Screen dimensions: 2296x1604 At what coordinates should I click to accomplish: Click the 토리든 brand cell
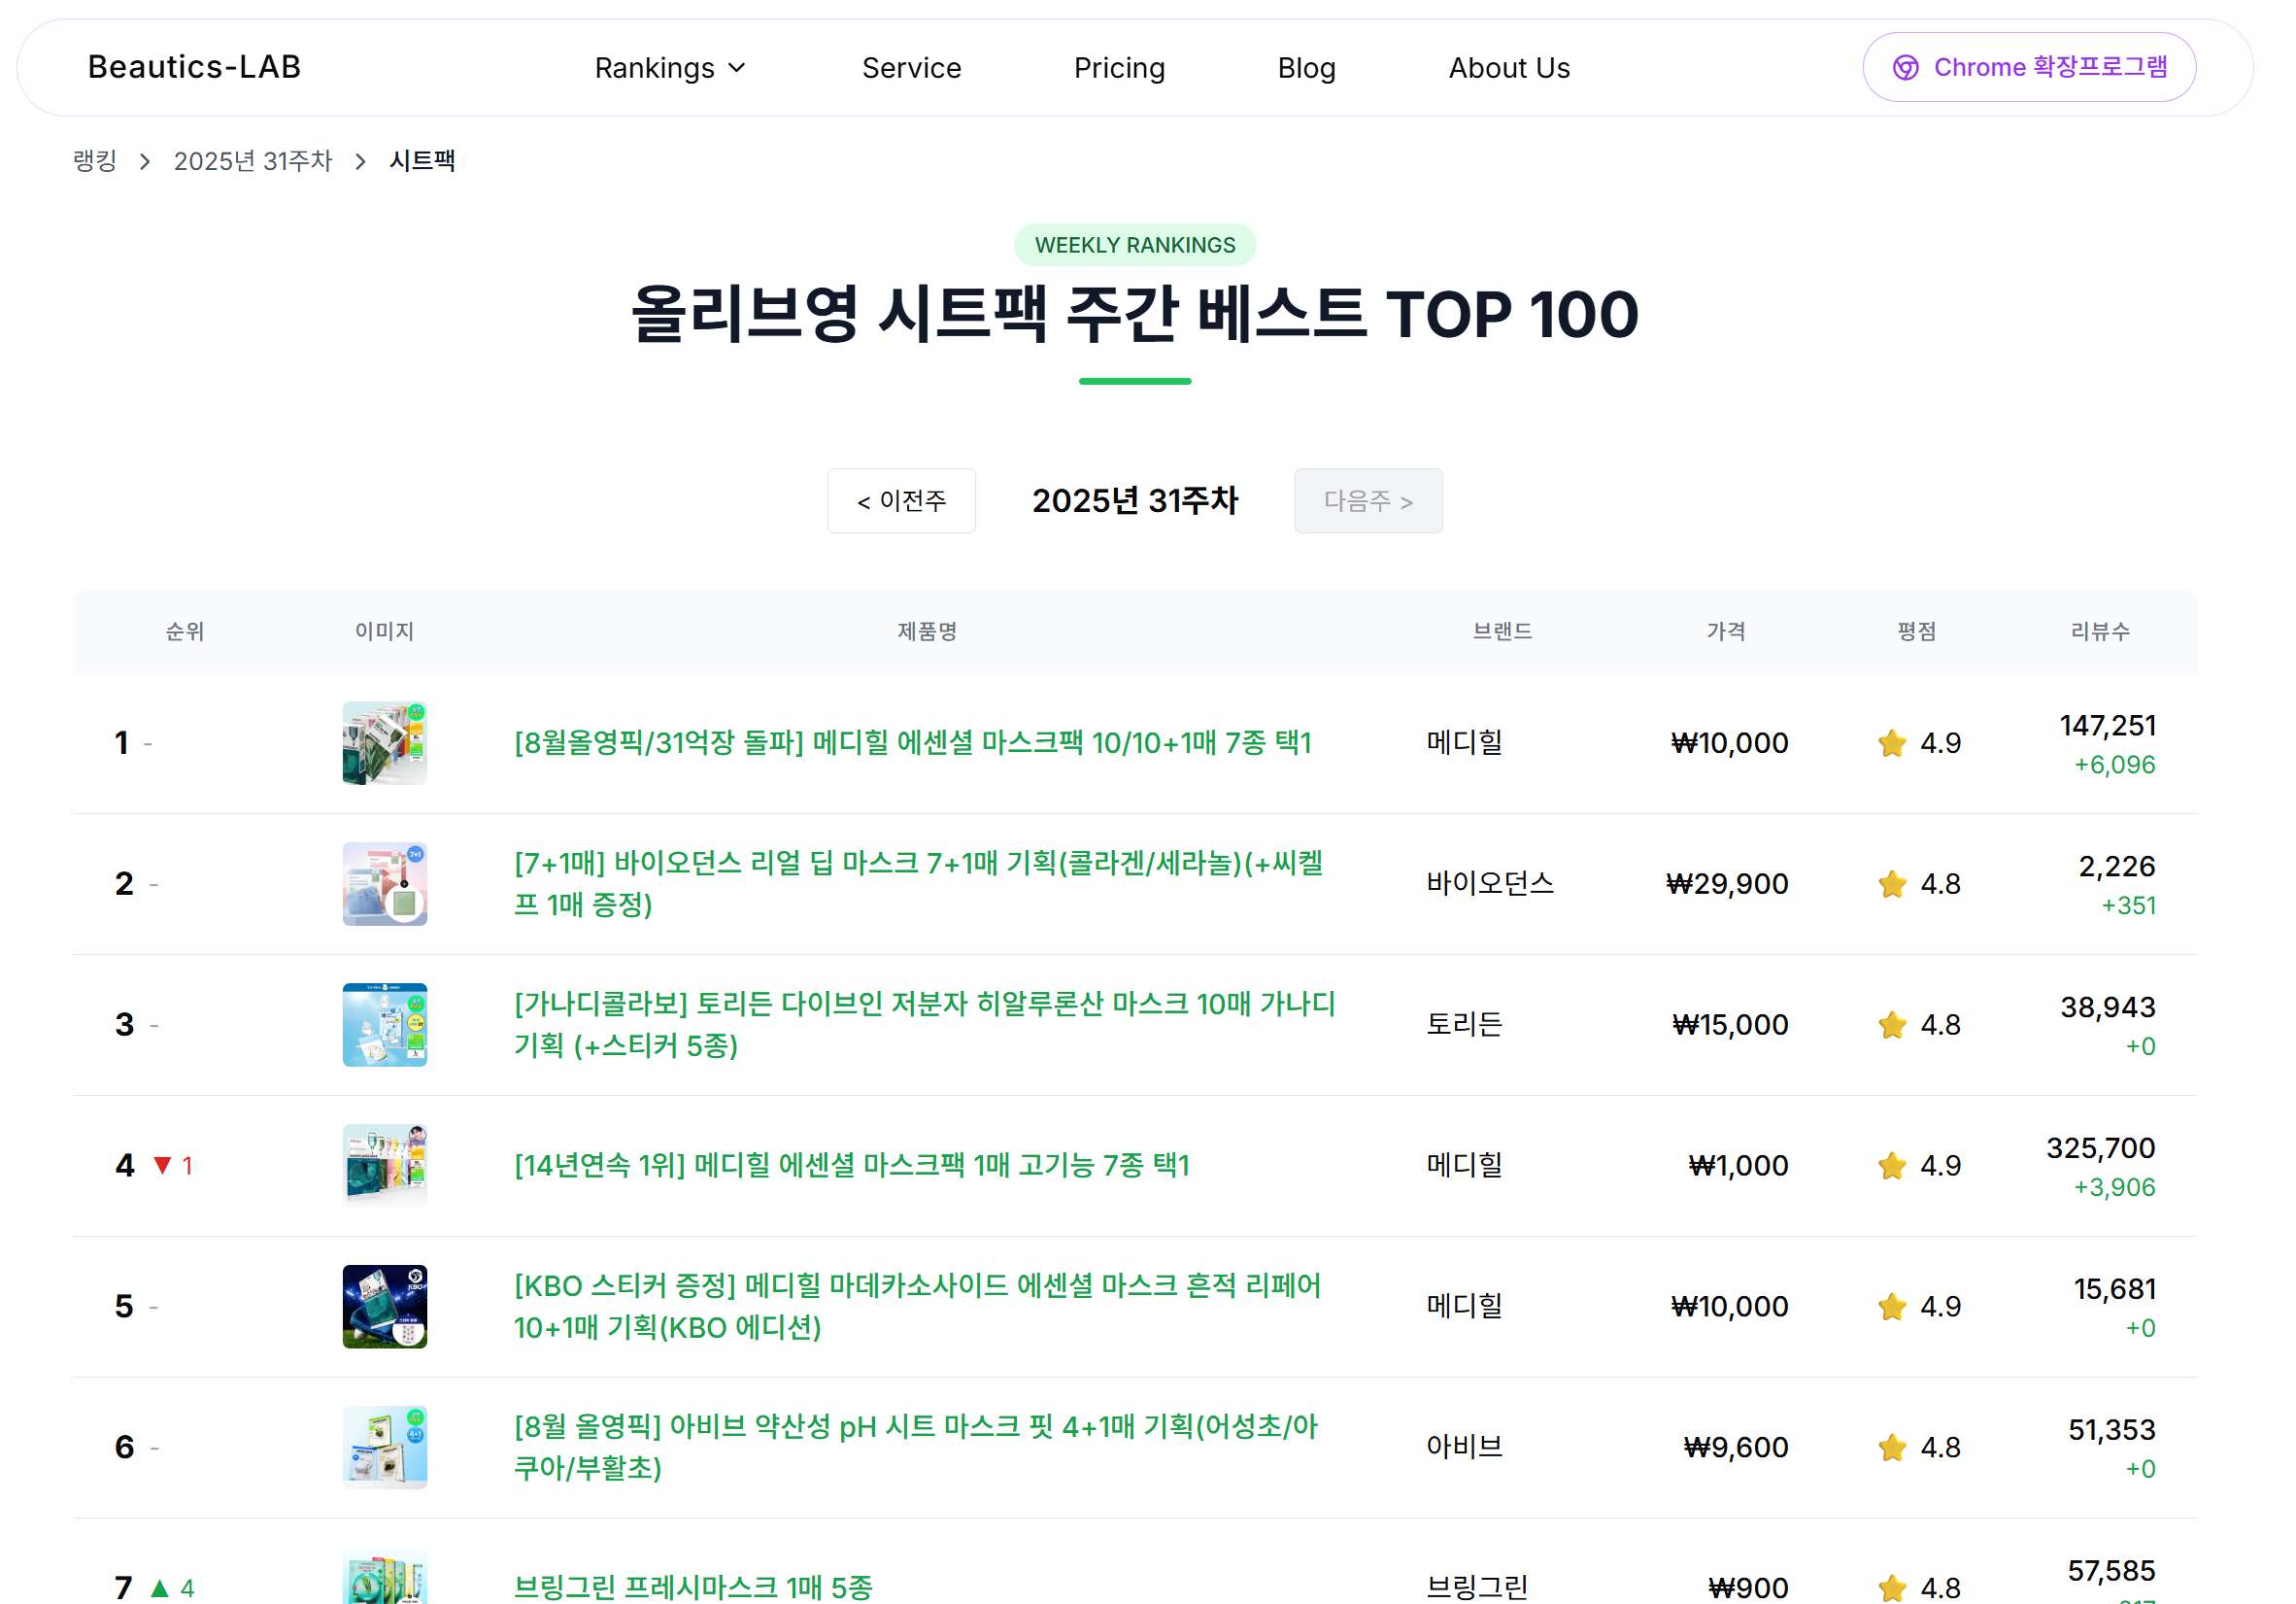click(1464, 1024)
